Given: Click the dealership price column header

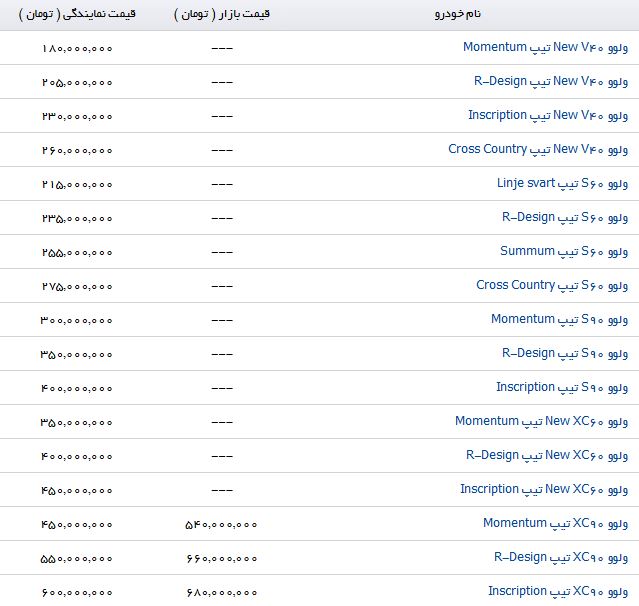Looking at the screenshot, I should tap(77, 14).
